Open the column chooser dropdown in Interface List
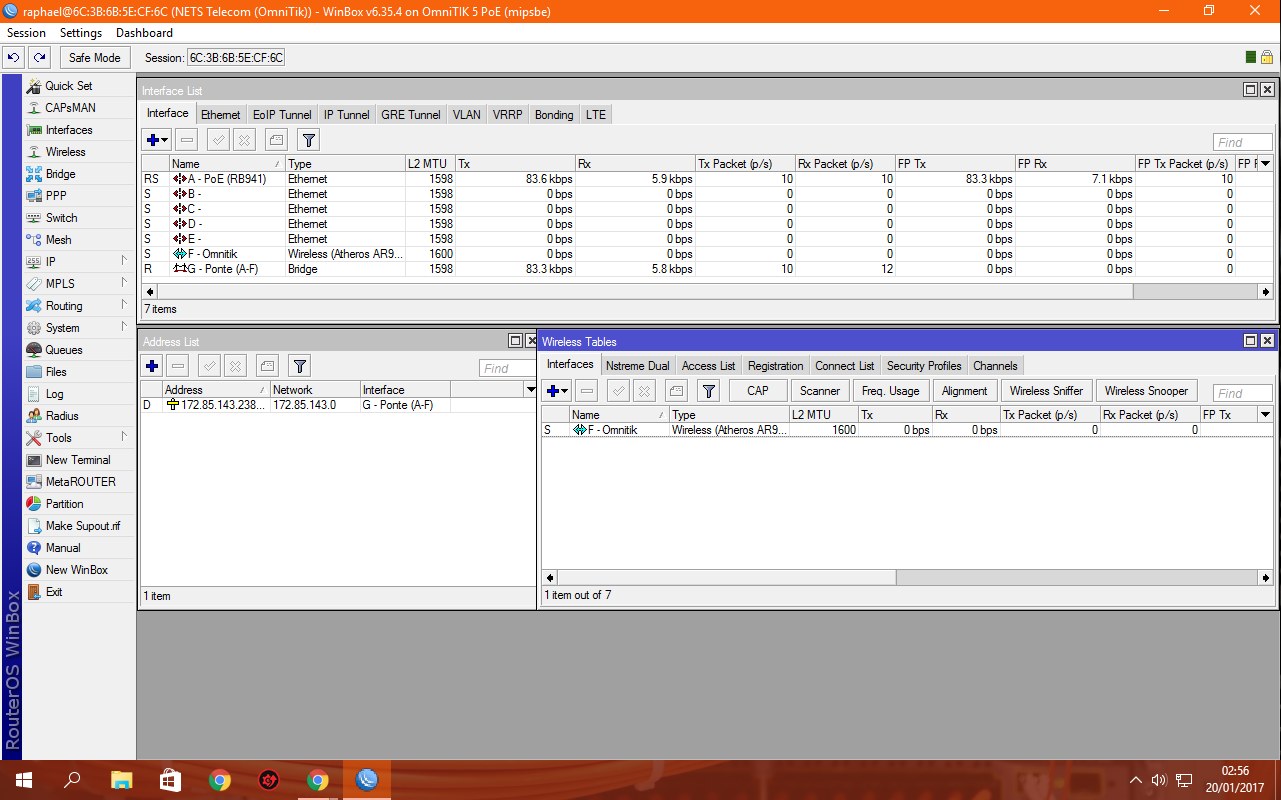1281x800 pixels. point(1266,163)
